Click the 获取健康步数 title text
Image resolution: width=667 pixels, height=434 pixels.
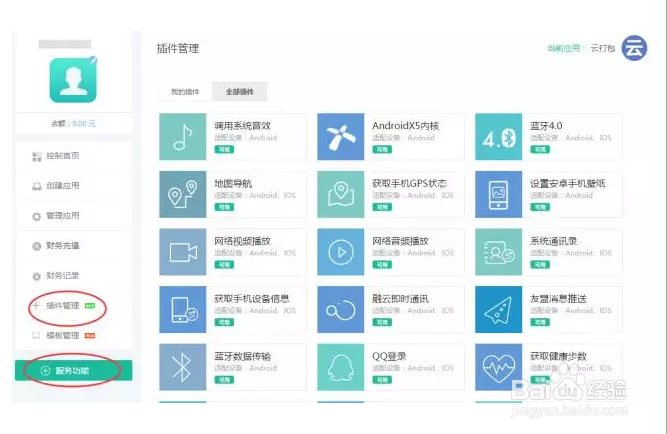558,356
